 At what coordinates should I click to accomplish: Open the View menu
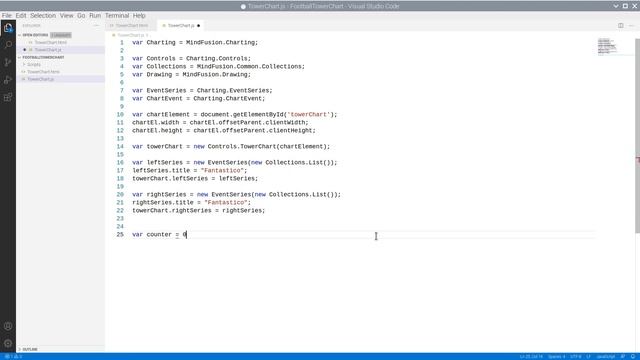(67, 16)
